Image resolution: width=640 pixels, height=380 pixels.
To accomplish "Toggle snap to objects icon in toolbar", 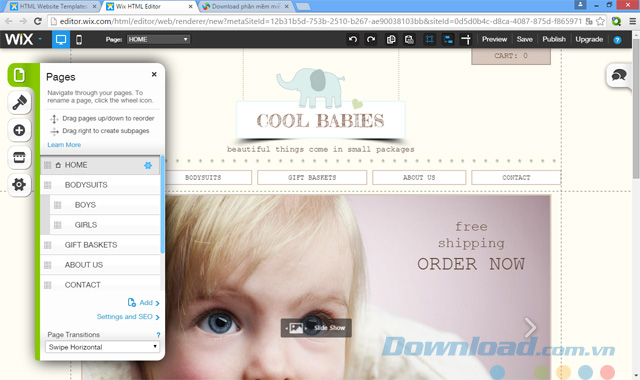I will [448, 39].
